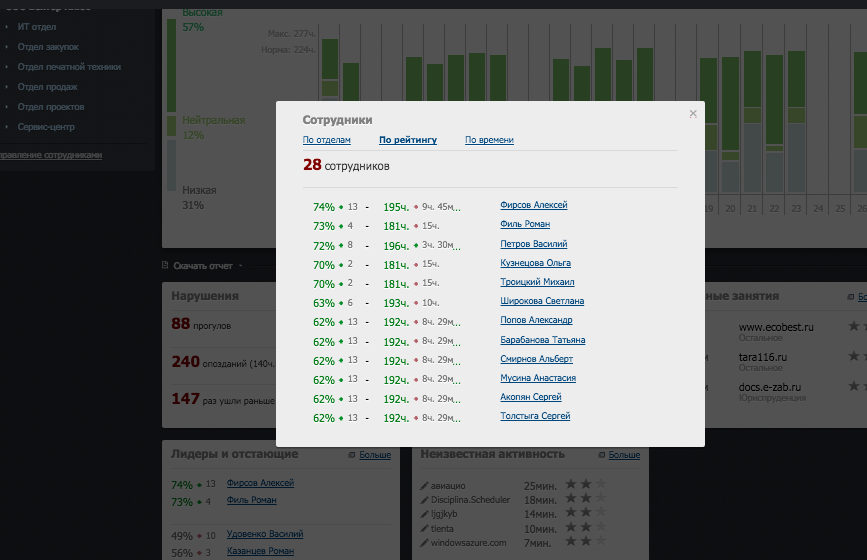Open employee Петров Василий

pos(534,244)
